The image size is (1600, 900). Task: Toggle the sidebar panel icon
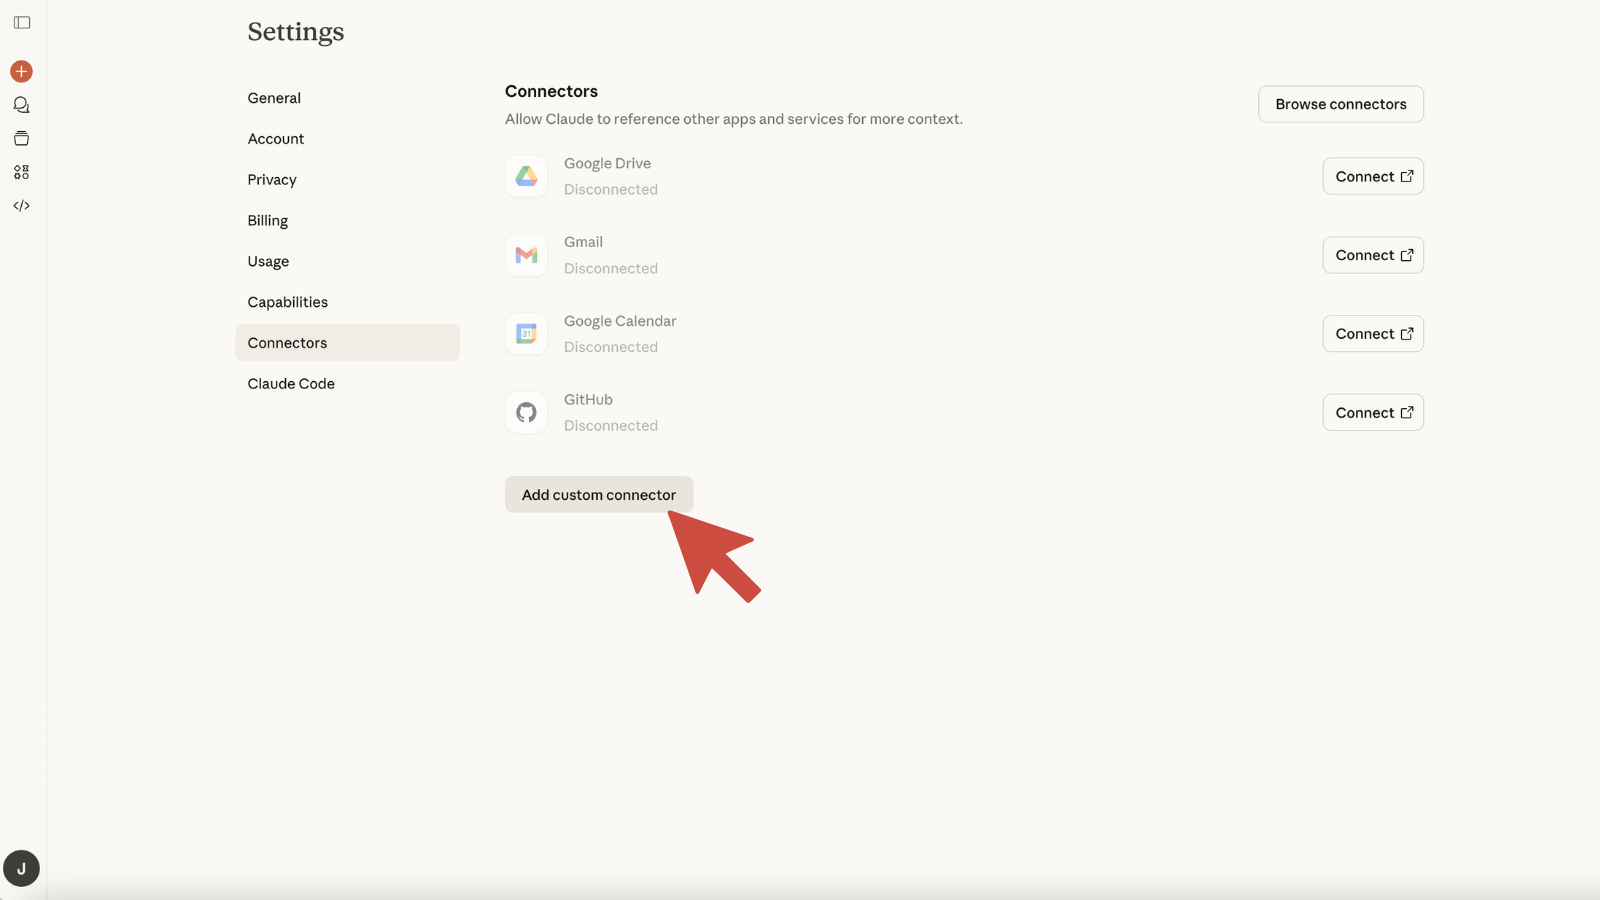[x=22, y=22]
